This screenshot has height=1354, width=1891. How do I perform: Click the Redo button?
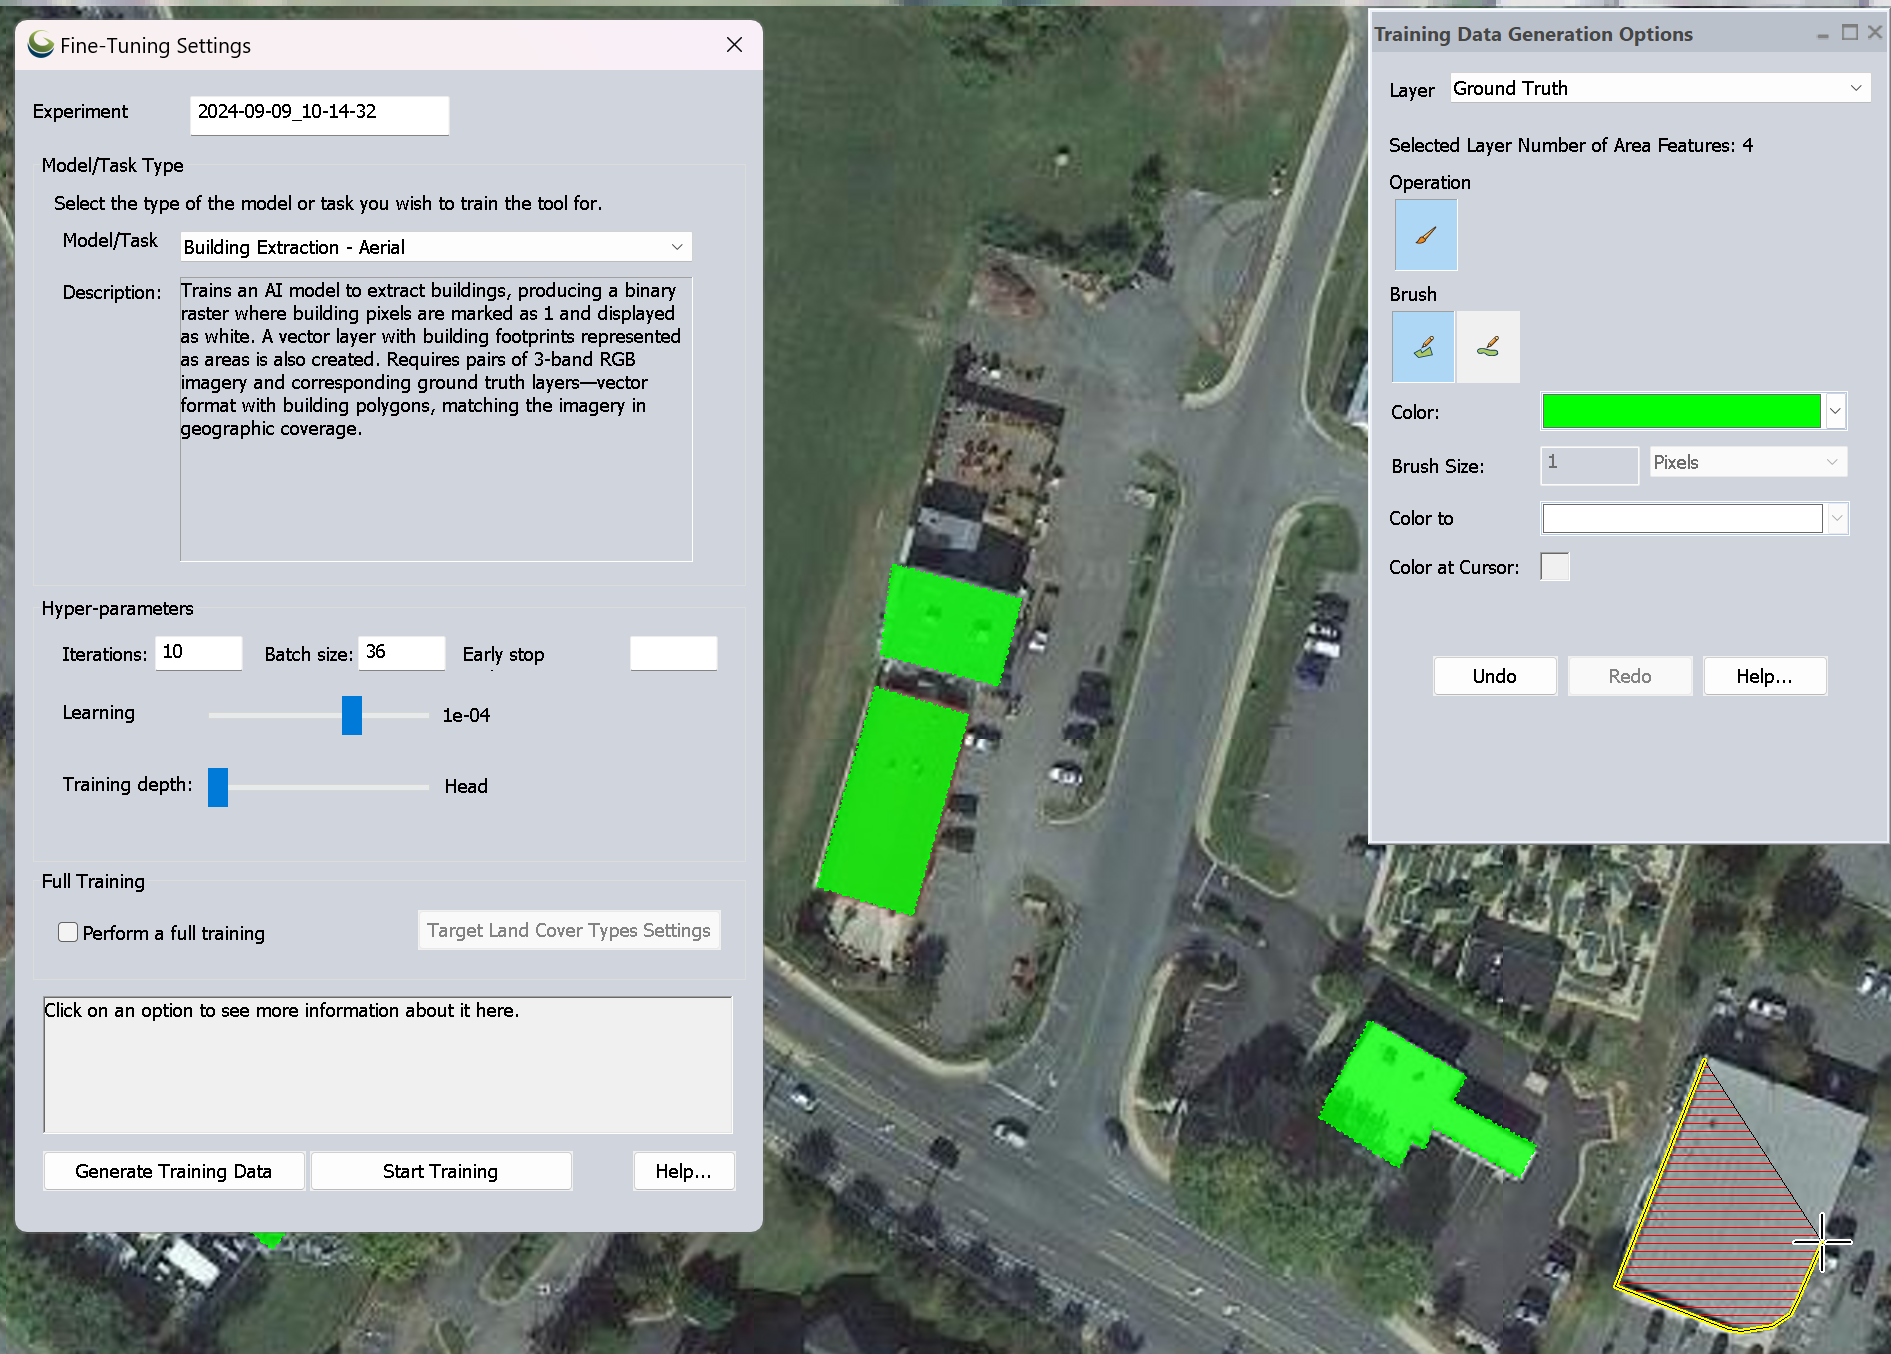pyautogui.click(x=1630, y=676)
